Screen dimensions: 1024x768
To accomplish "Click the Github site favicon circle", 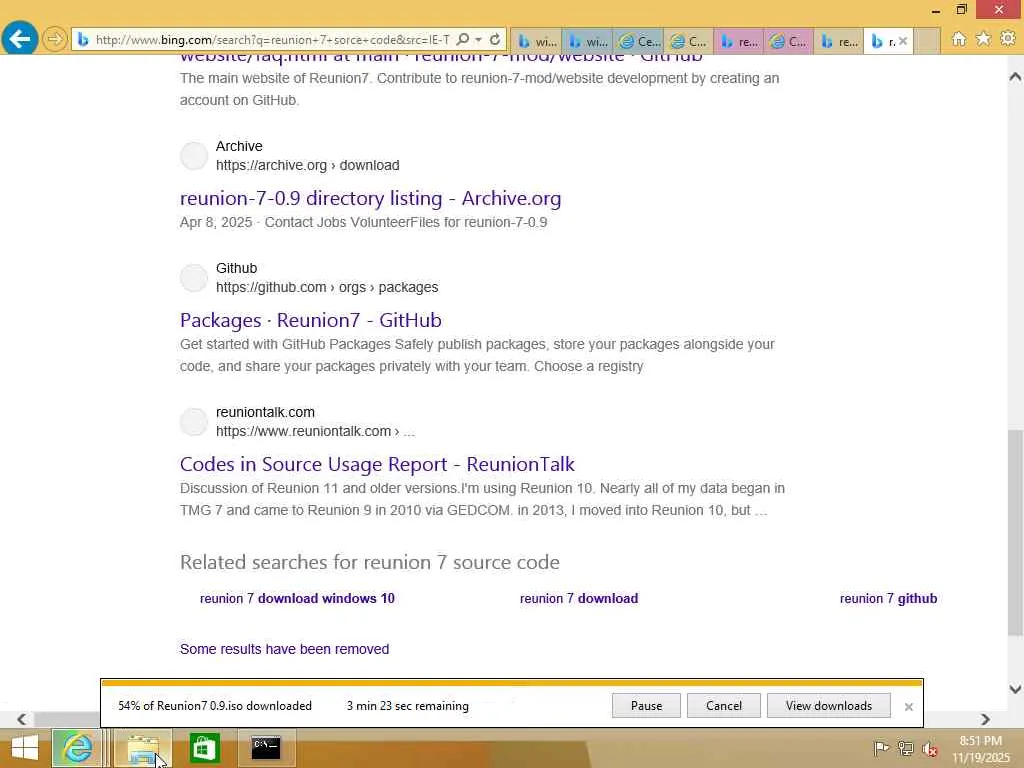I will pyautogui.click(x=193, y=278).
